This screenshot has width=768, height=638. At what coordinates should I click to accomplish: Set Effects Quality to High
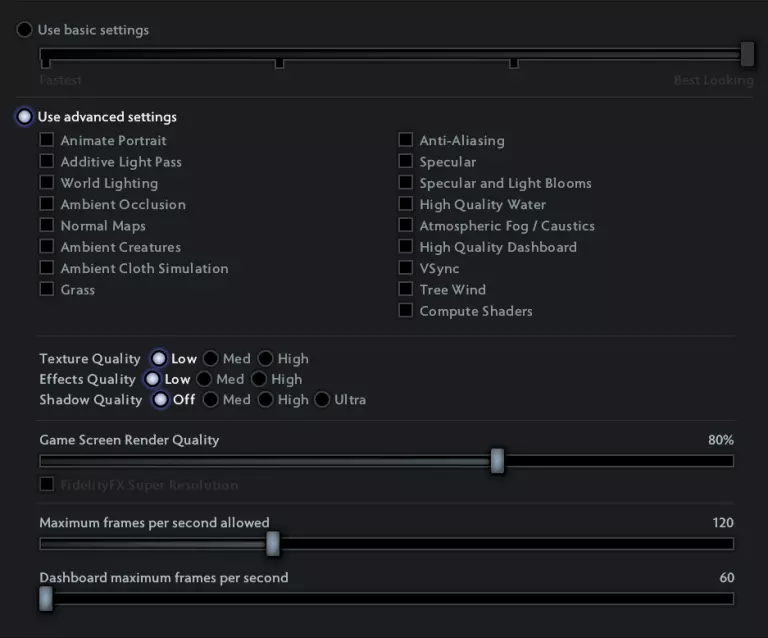coord(259,379)
